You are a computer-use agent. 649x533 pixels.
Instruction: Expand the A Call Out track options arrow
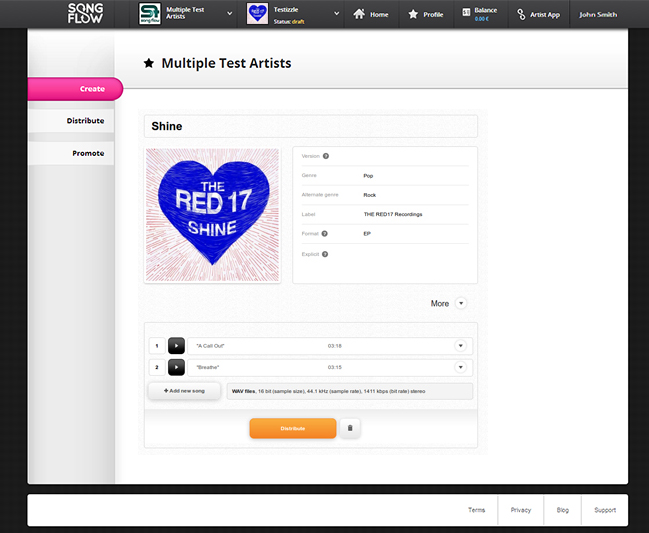(x=460, y=346)
